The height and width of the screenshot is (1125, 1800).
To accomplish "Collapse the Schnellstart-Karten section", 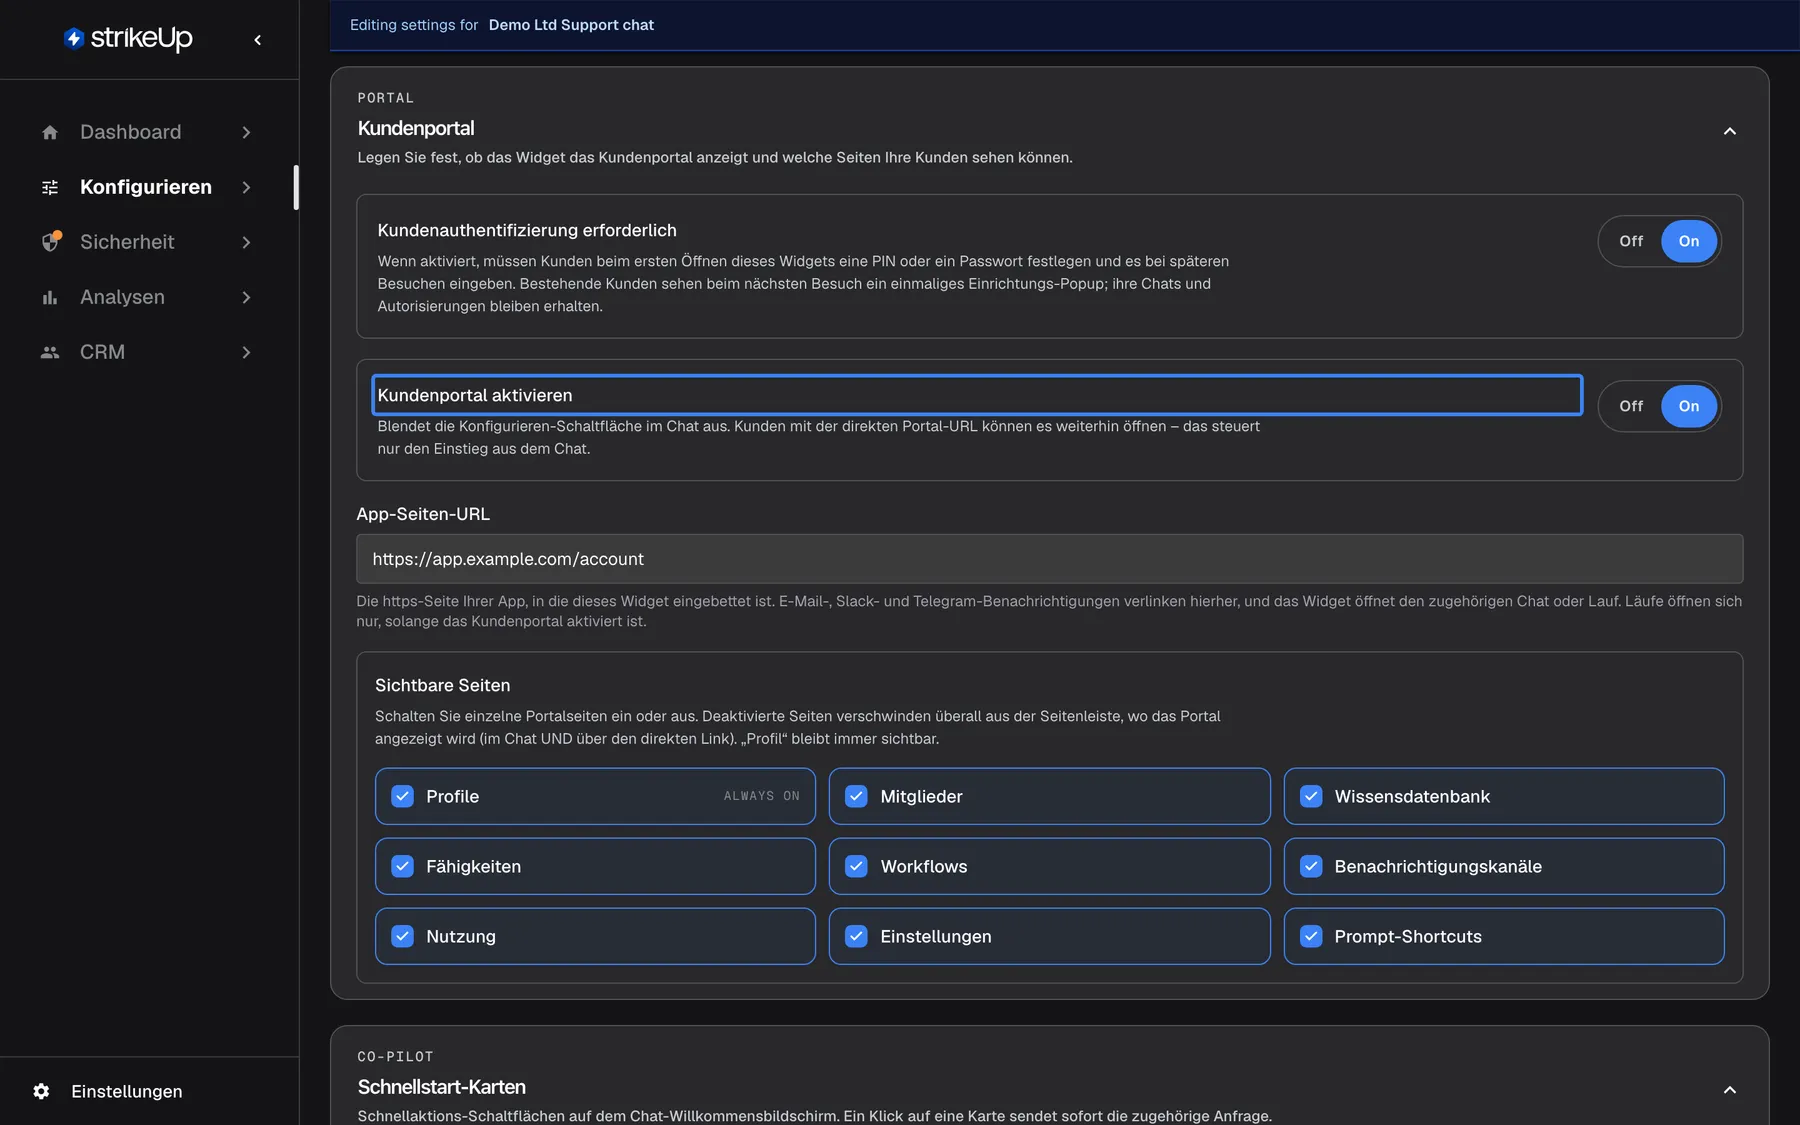I will pos(1730,1090).
